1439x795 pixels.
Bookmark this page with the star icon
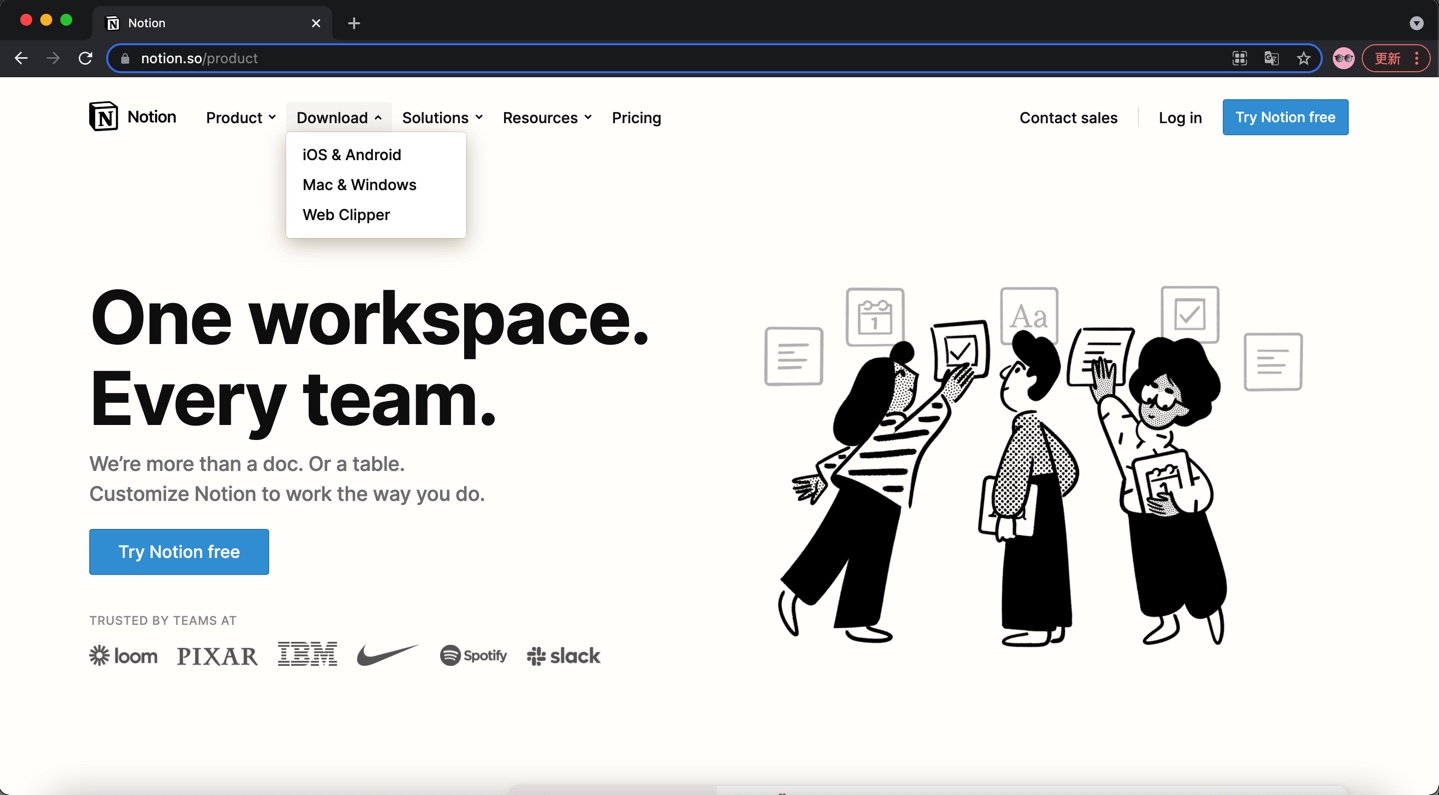(1304, 58)
